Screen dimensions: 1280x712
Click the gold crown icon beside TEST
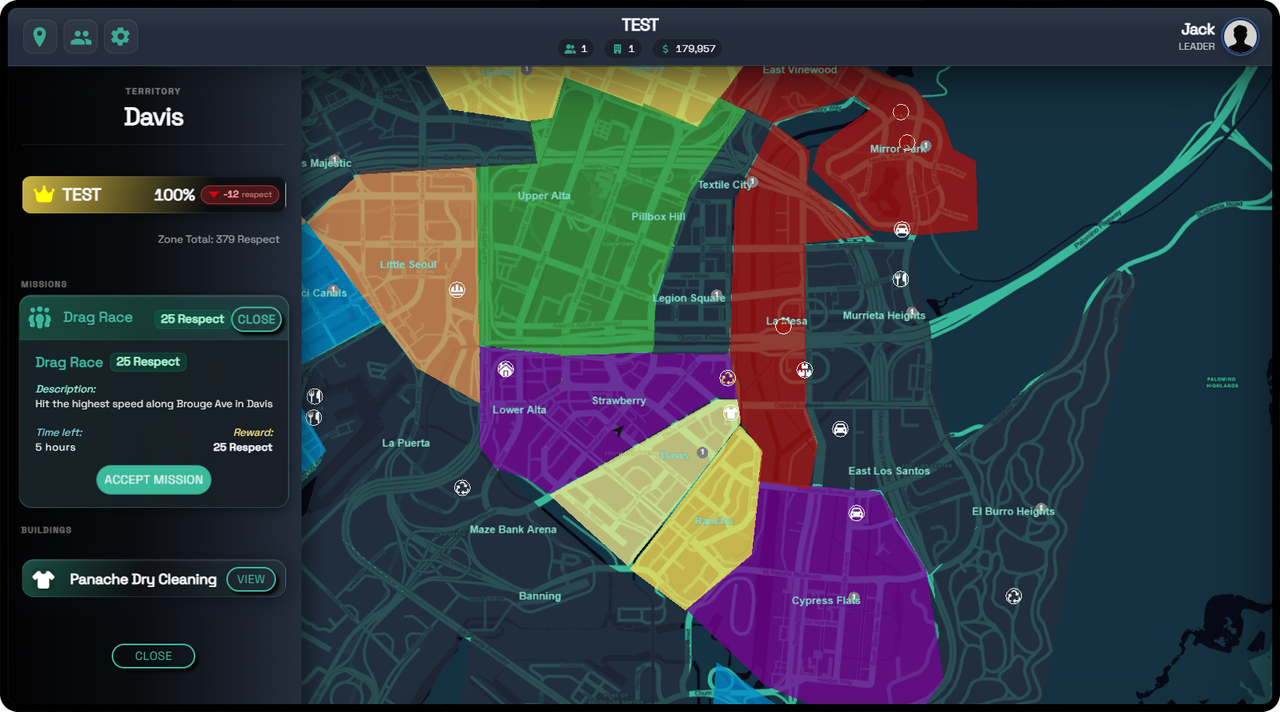tap(43, 195)
